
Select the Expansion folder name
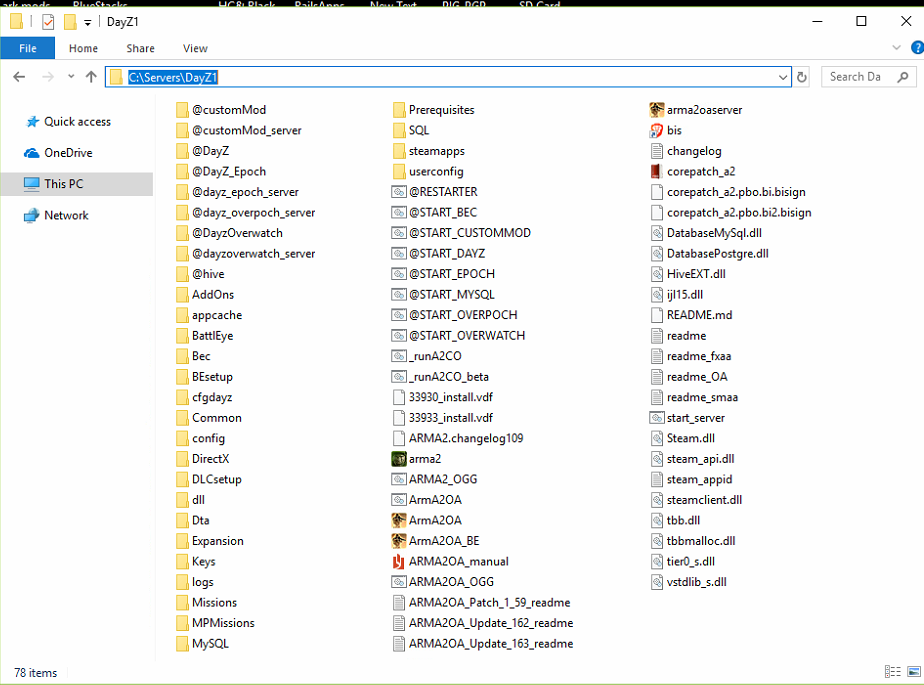(217, 541)
